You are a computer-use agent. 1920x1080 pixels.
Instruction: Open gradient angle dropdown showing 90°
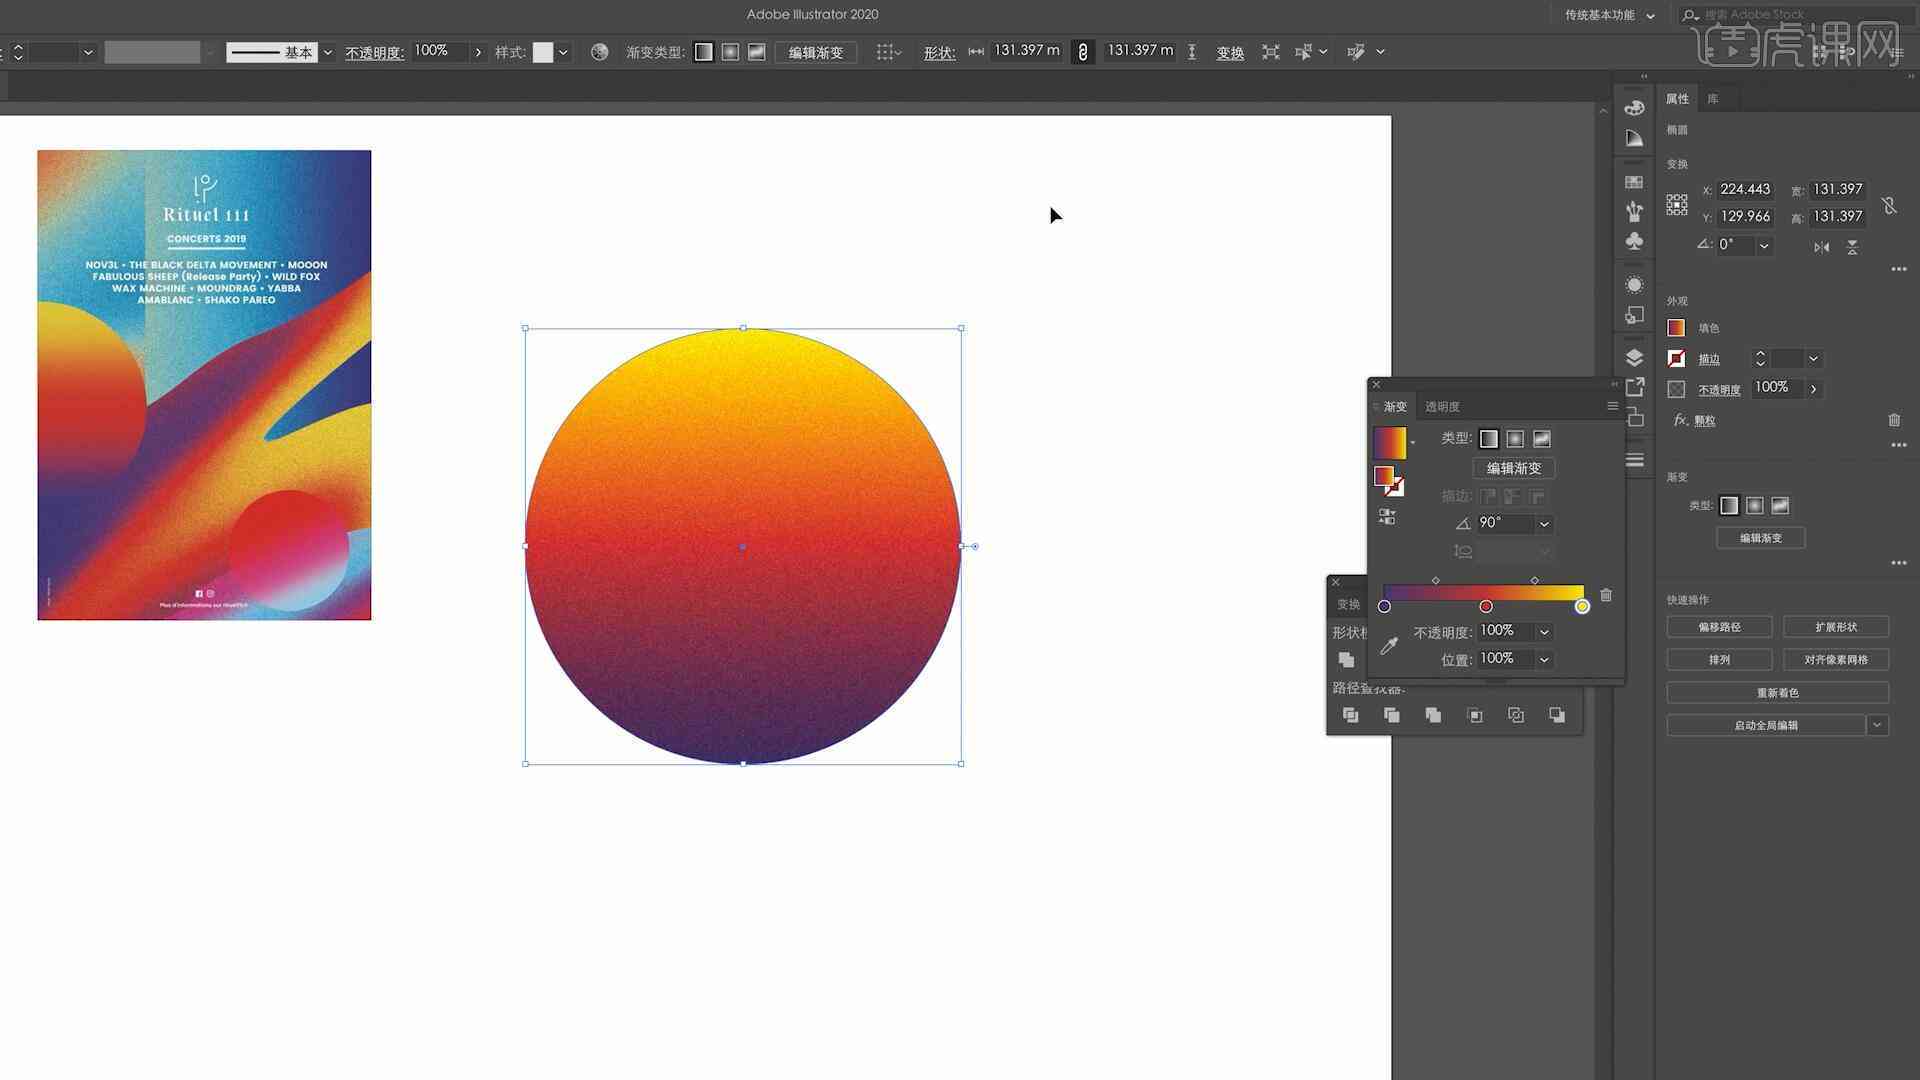(x=1544, y=524)
